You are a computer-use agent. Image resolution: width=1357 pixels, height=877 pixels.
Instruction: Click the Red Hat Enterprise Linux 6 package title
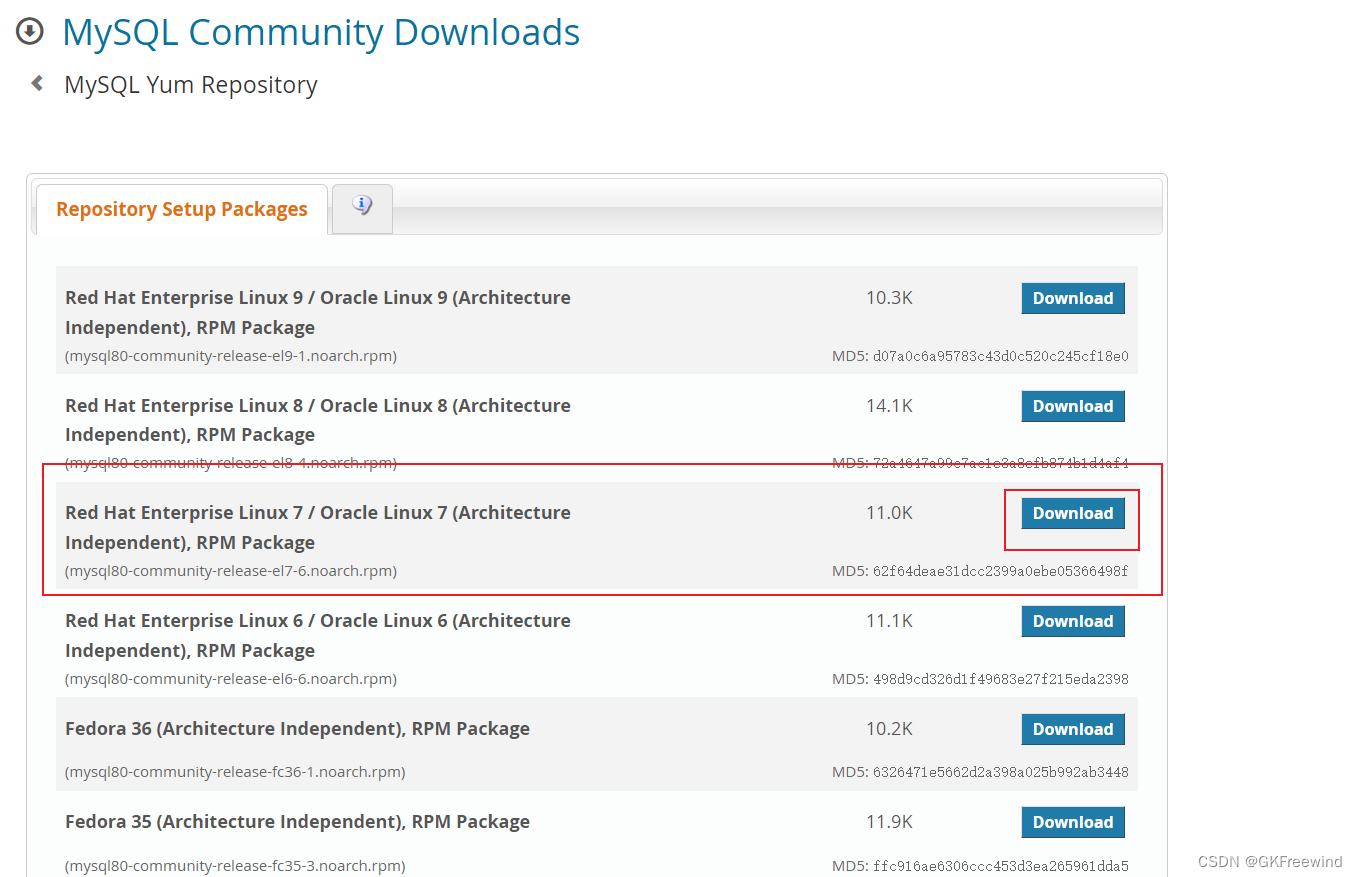[318, 635]
